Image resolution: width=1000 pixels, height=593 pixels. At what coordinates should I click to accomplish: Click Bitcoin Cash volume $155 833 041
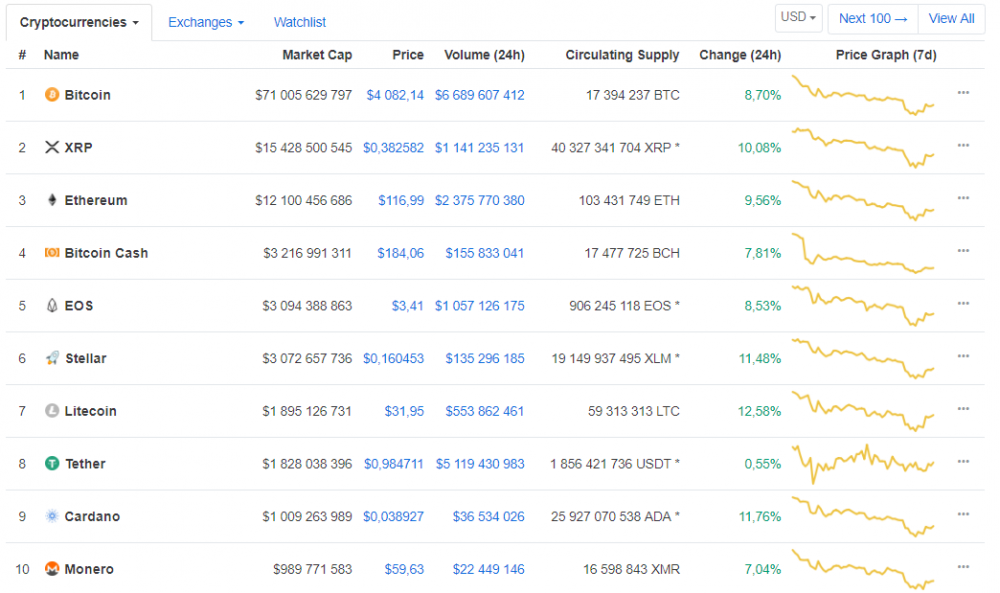tap(485, 253)
